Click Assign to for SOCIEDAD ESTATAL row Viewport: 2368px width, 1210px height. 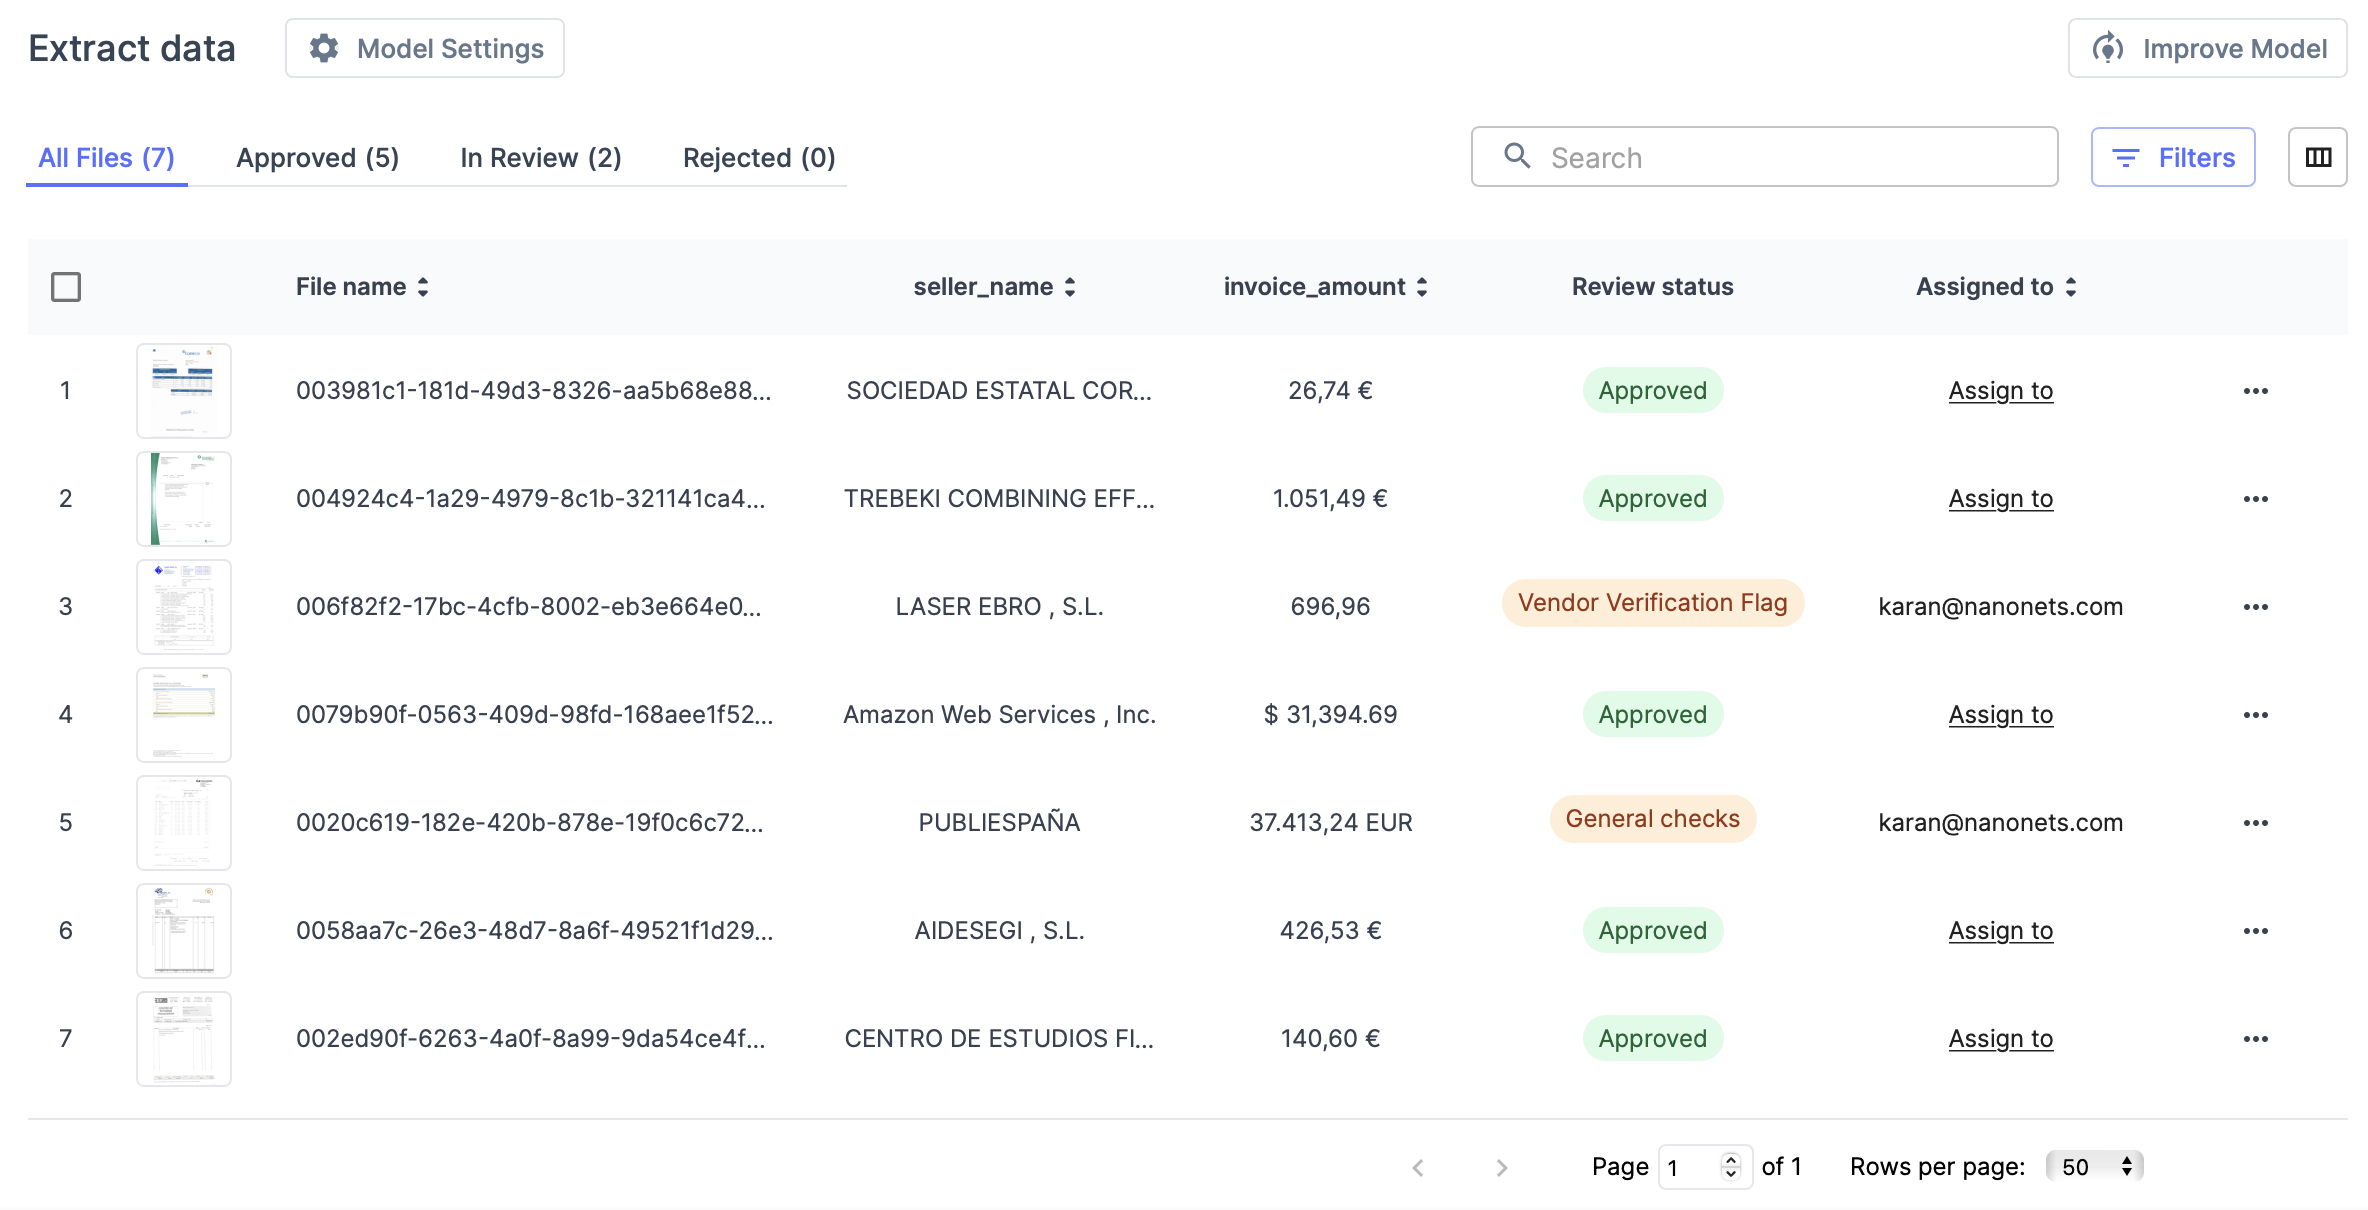[x=2000, y=391]
